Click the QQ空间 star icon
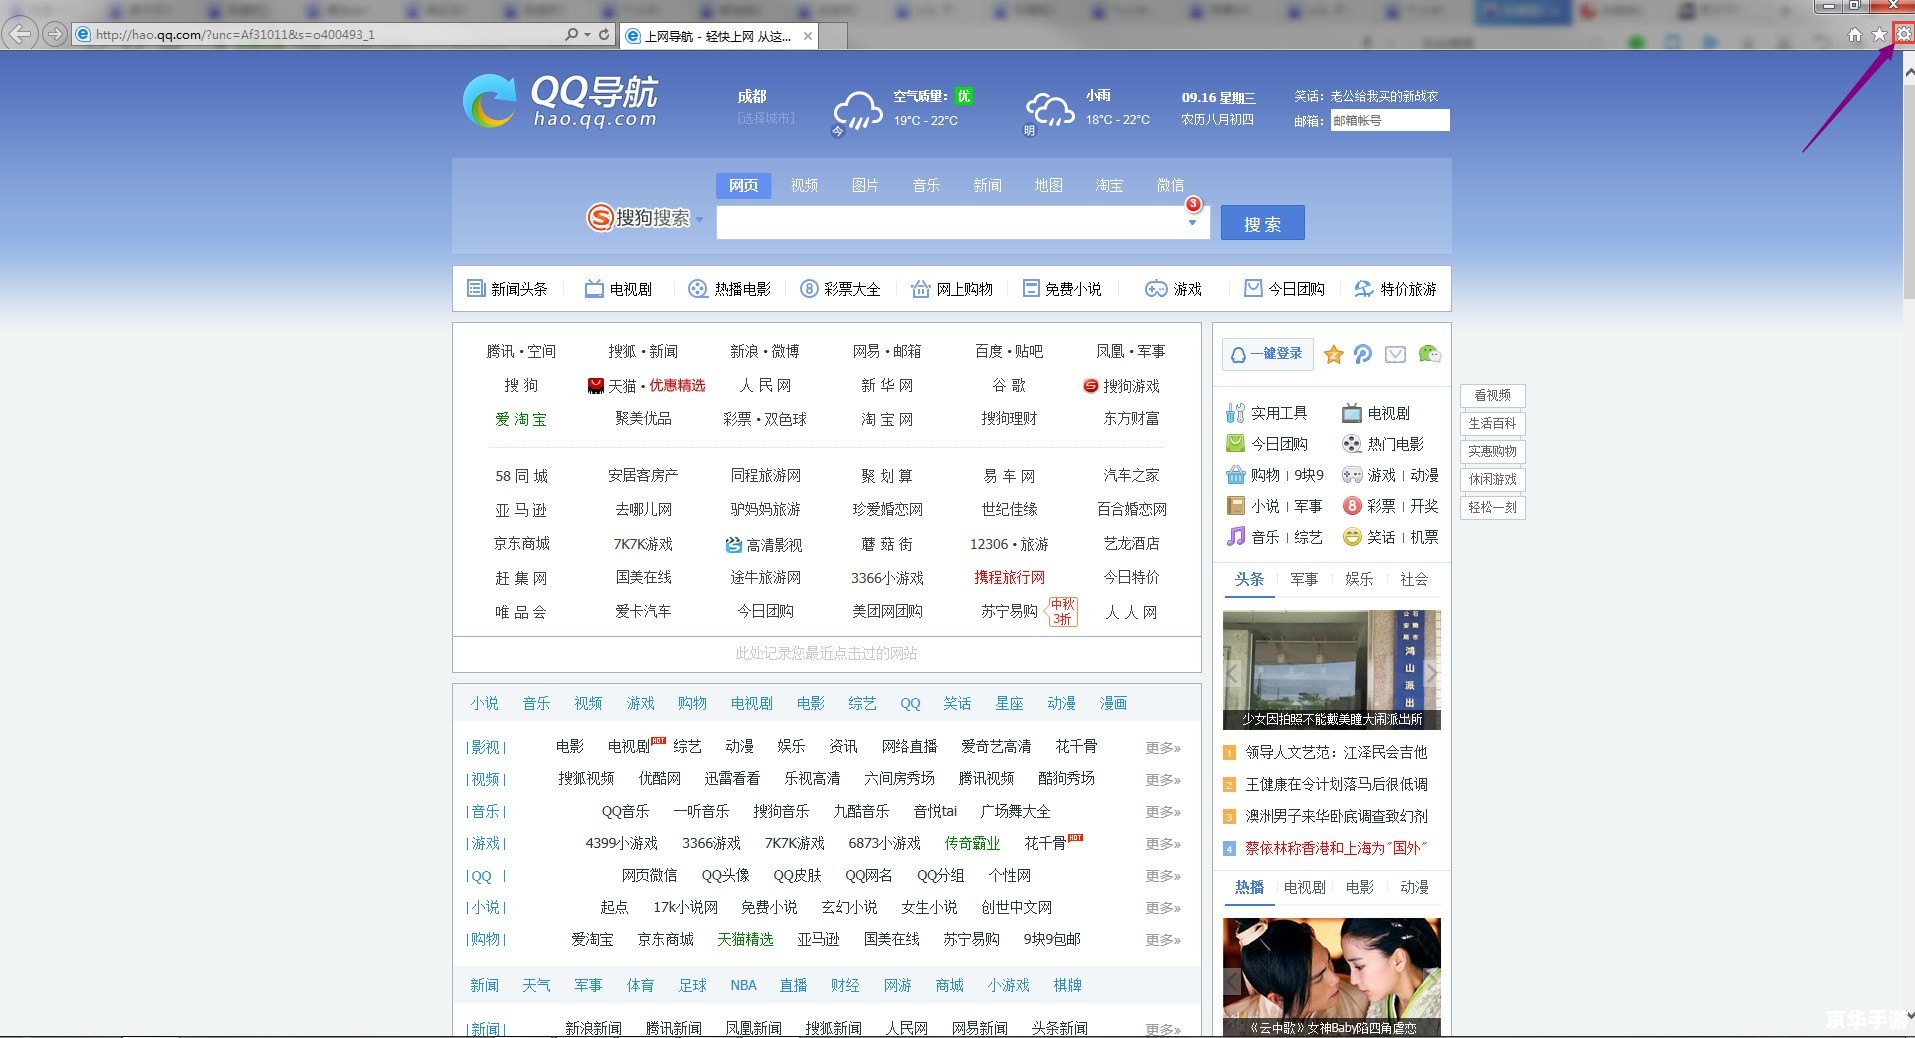Image resolution: width=1915 pixels, height=1038 pixels. coord(1333,354)
